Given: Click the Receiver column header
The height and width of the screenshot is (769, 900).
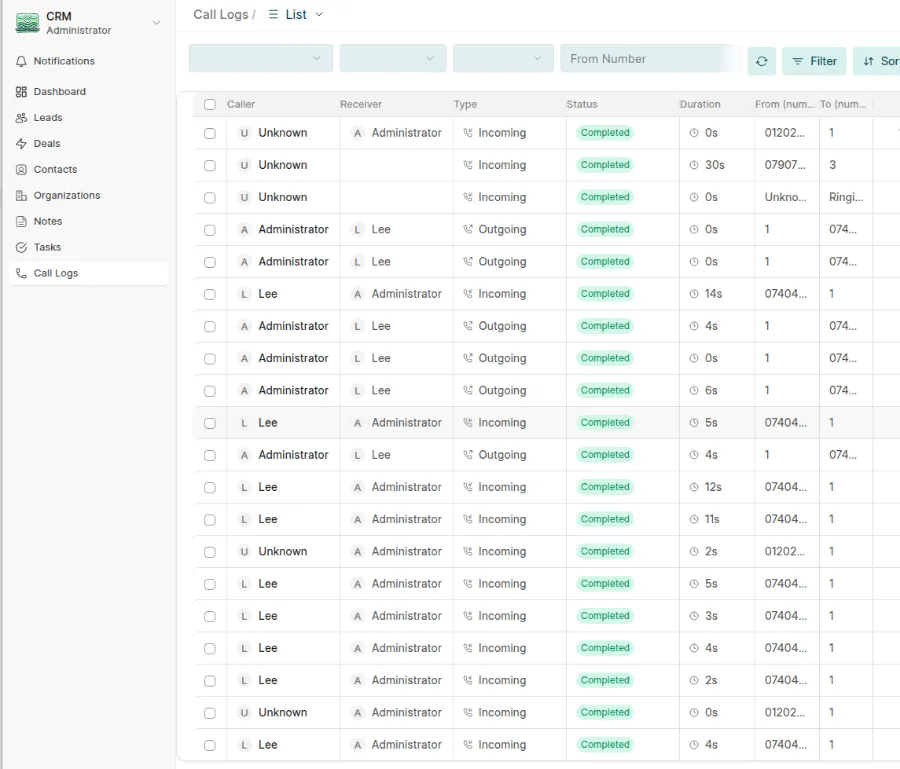Looking at the screenshot, I should pyautogui.click(x=360, y=104).
